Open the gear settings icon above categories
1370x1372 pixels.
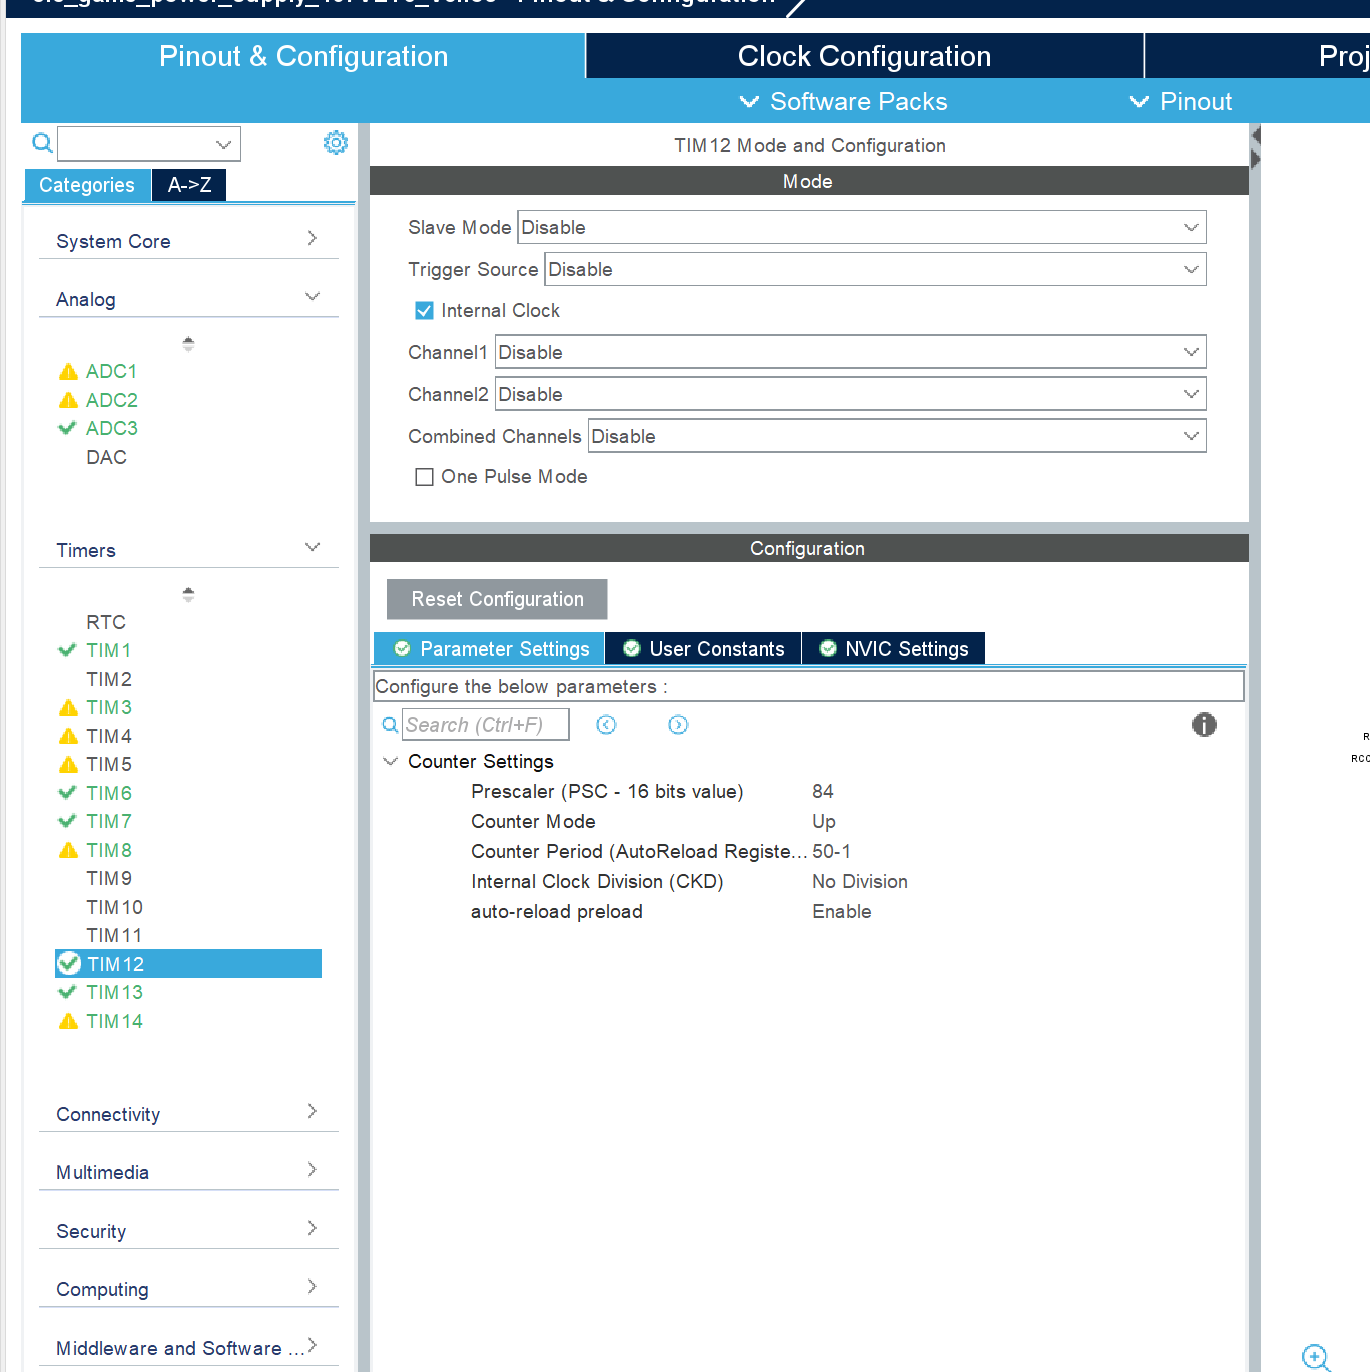click(x=336, y=142)
